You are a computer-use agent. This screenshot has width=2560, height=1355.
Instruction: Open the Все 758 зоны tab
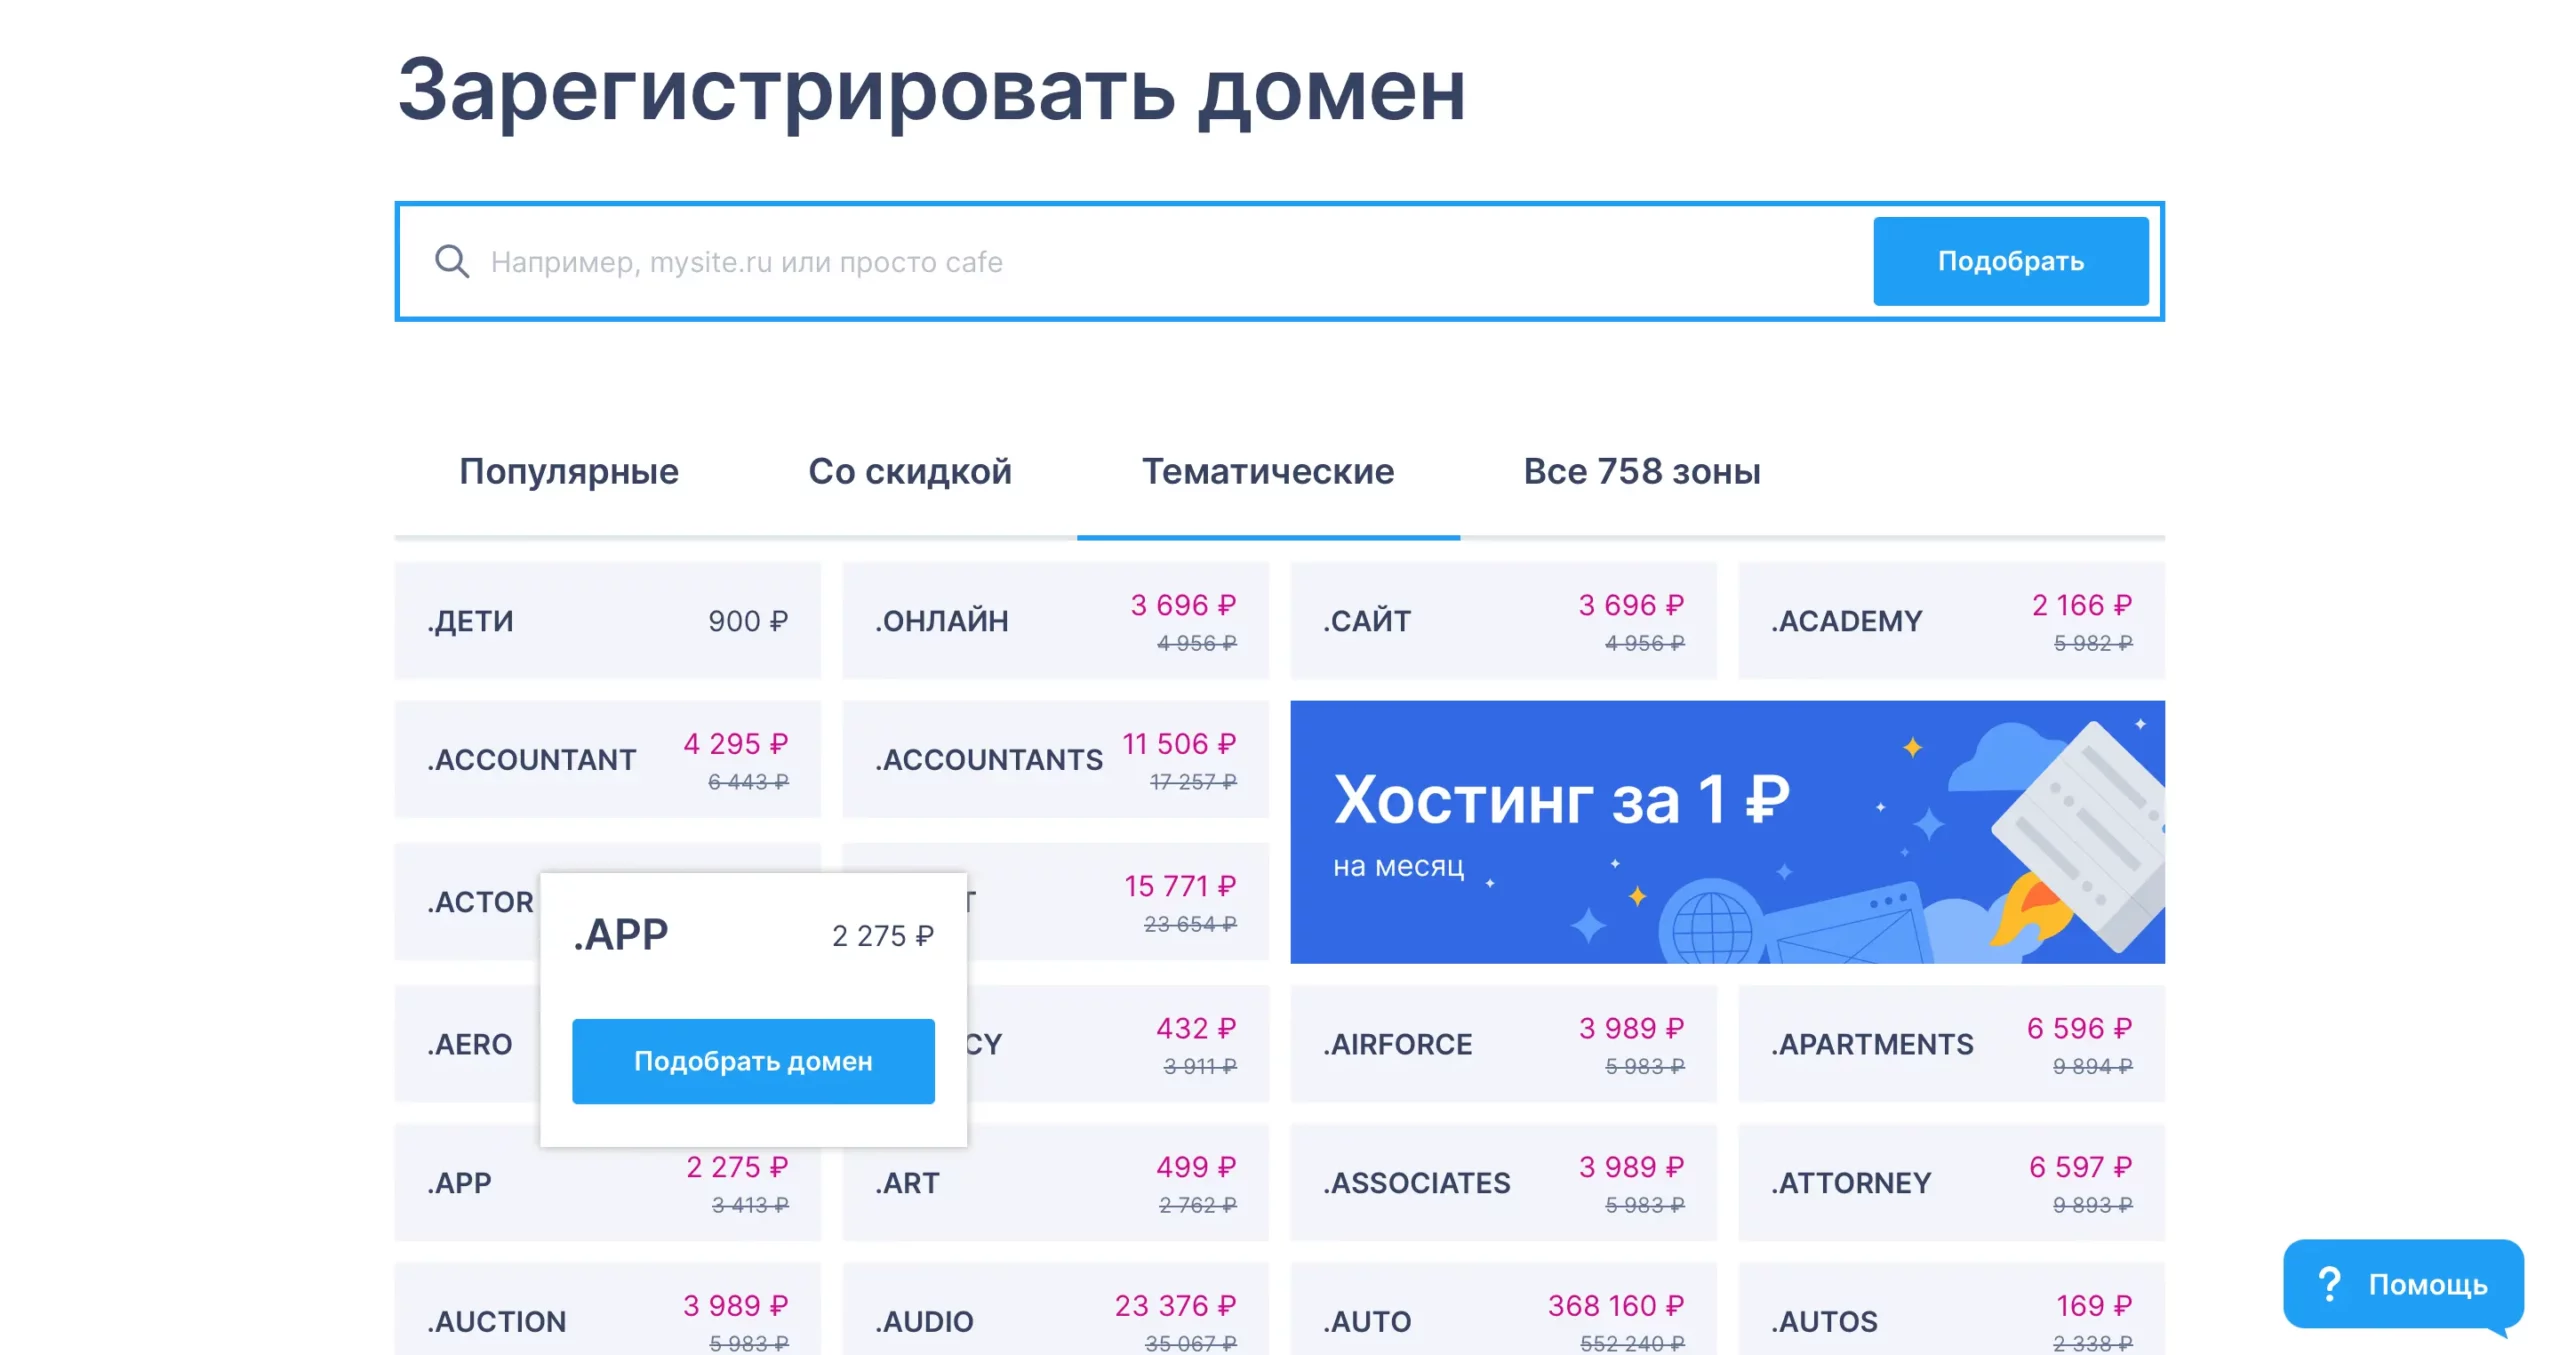(x=1641, y=471)
